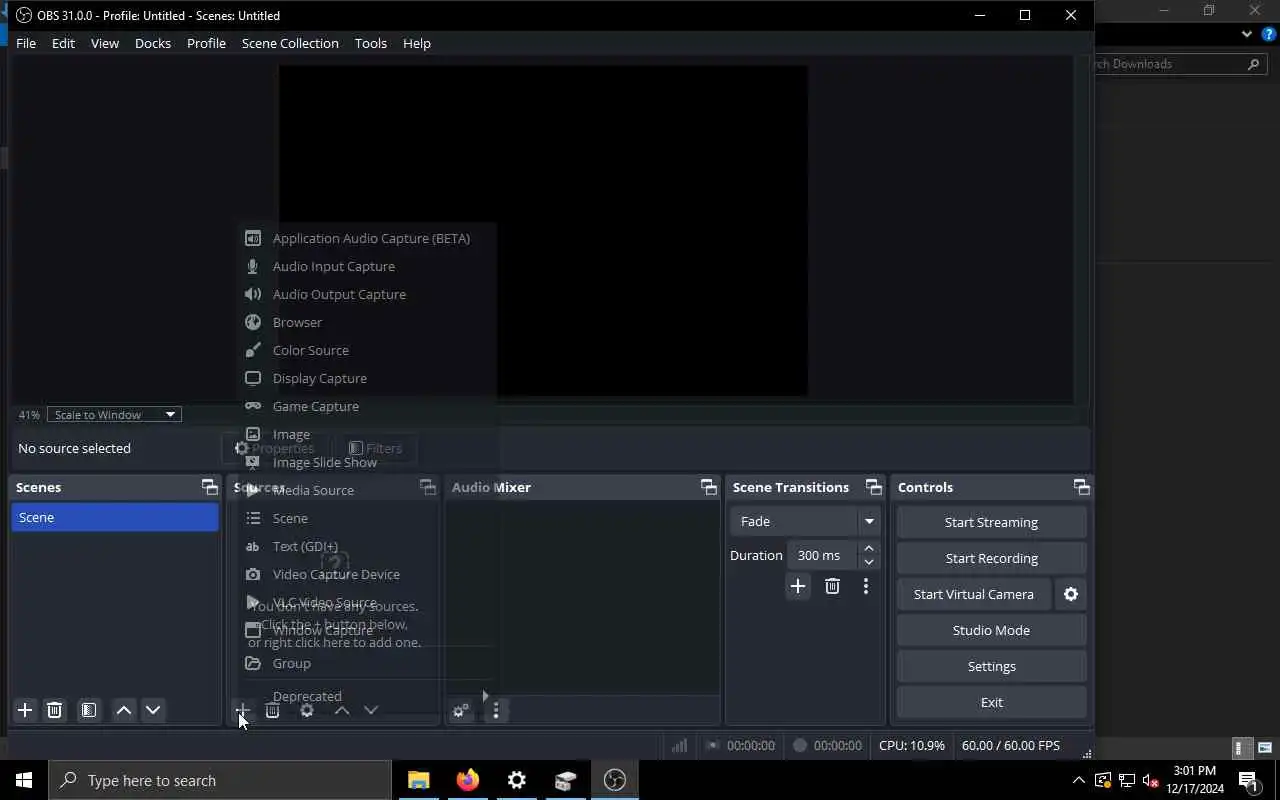Undock the Scenes panel
The width and height of the screenshot is (1280, 800).
209,487
